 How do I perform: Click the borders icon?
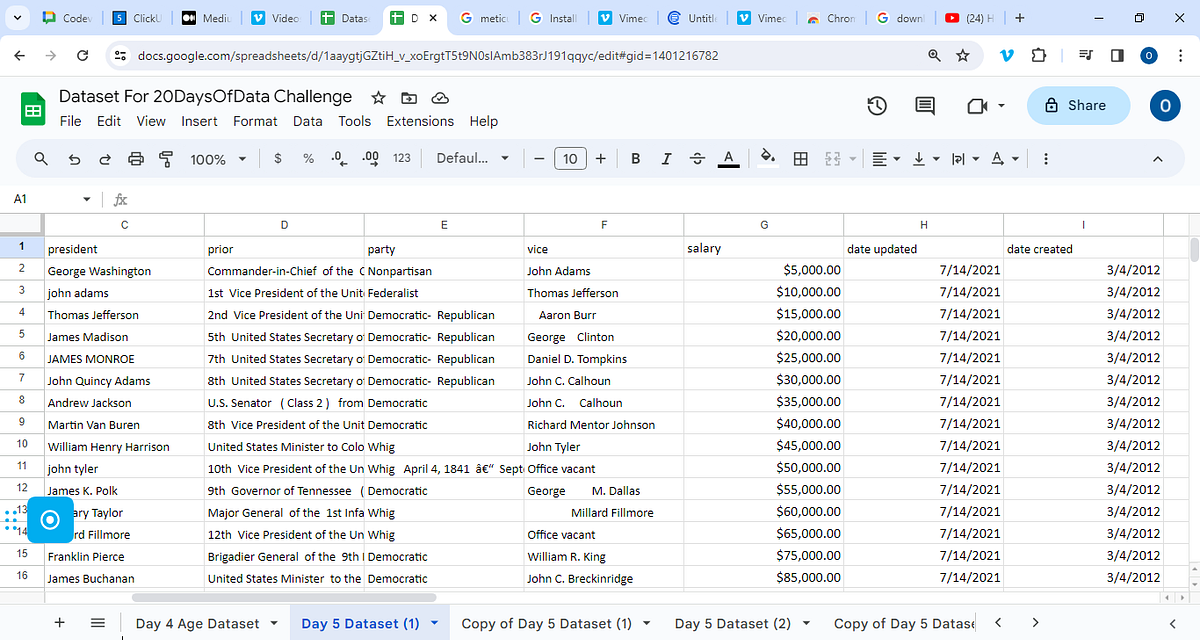coord(800,158)
